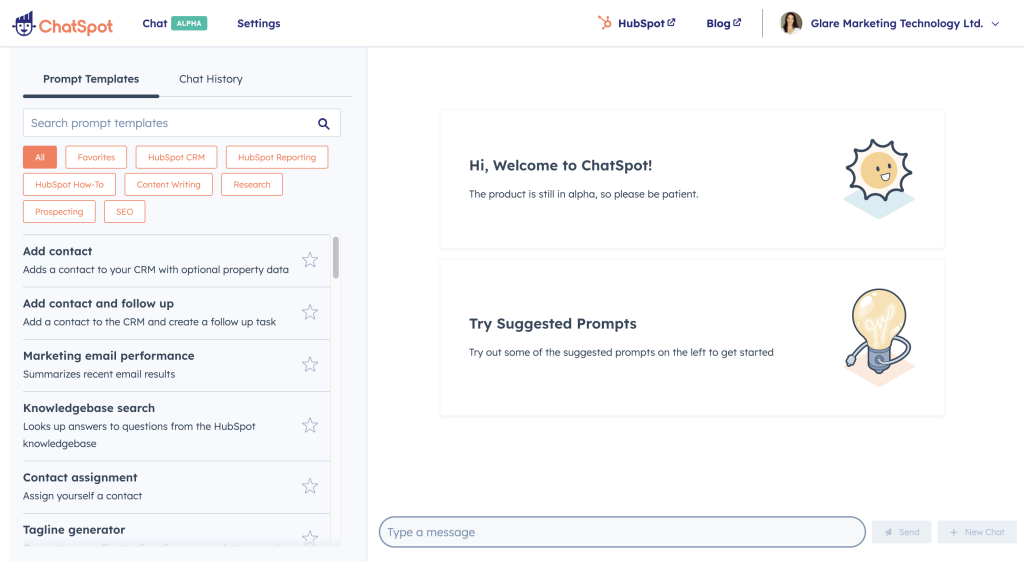Screen dimensions: 1024x562
Task: Star the Add contact template
Action: 310,260
